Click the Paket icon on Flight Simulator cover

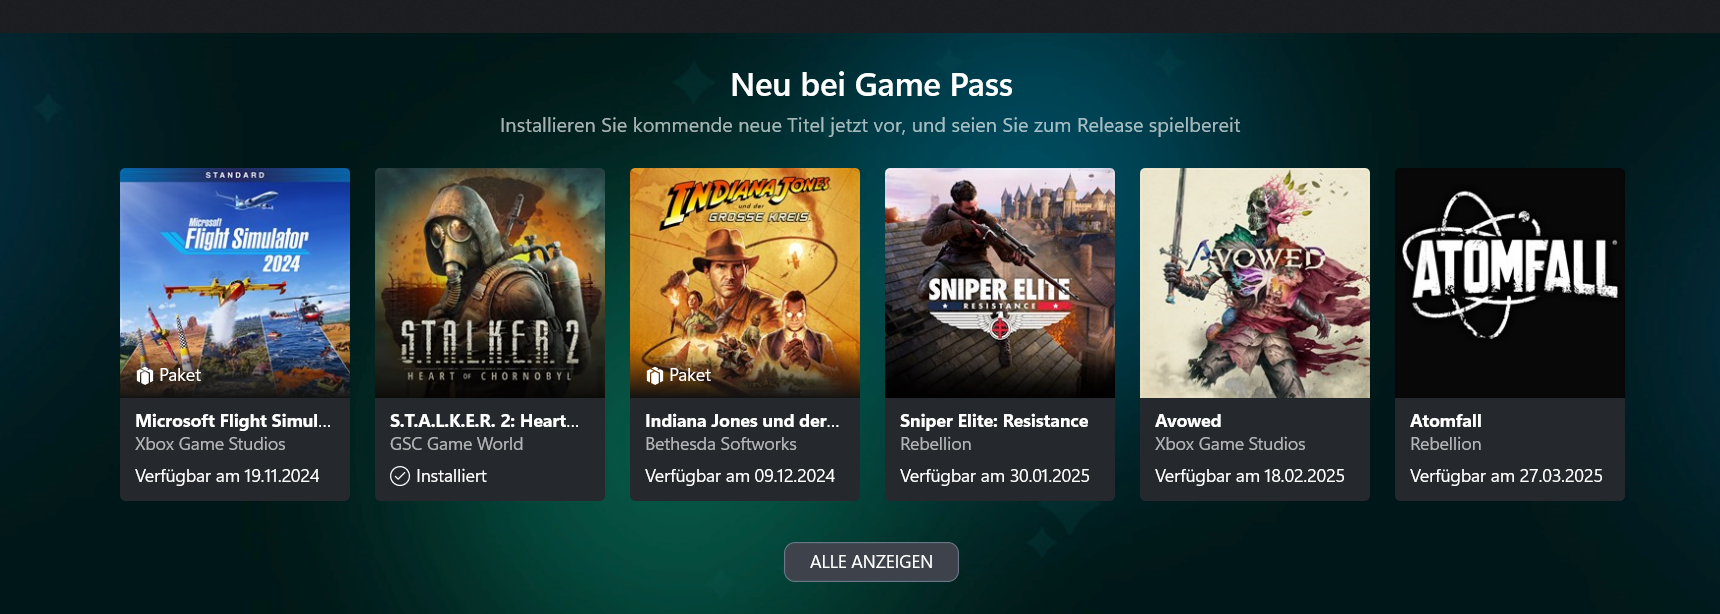click(144, 376)
